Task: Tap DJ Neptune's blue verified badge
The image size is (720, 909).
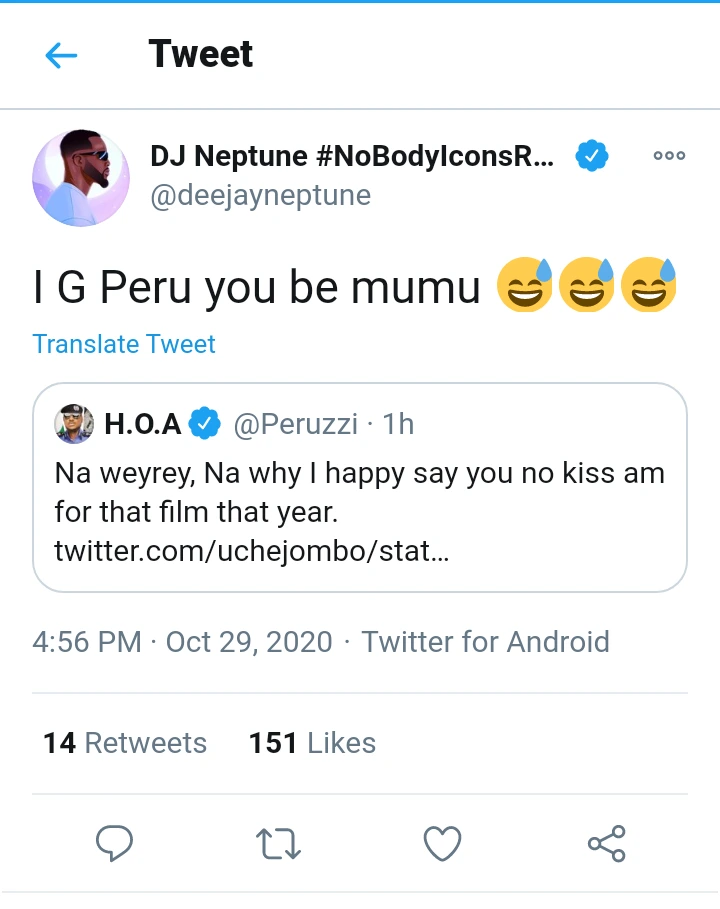Action: [592, 156]
